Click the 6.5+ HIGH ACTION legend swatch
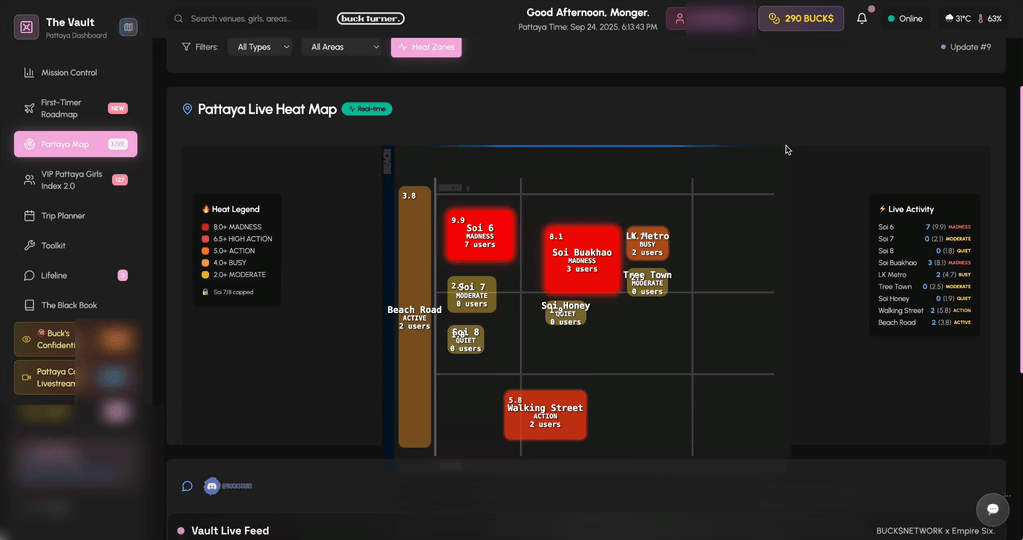 pyautogui.click(x=206, y=239)
